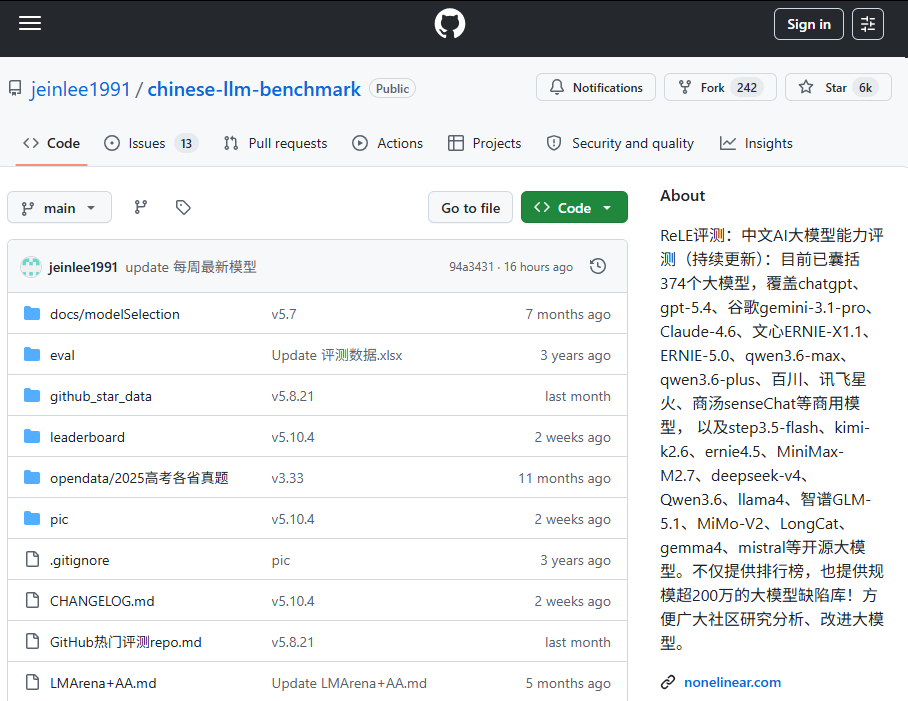Click the Star count 6k
This screenshot has height=701, width=908.
pyautogui.click(x=865, y=87)
